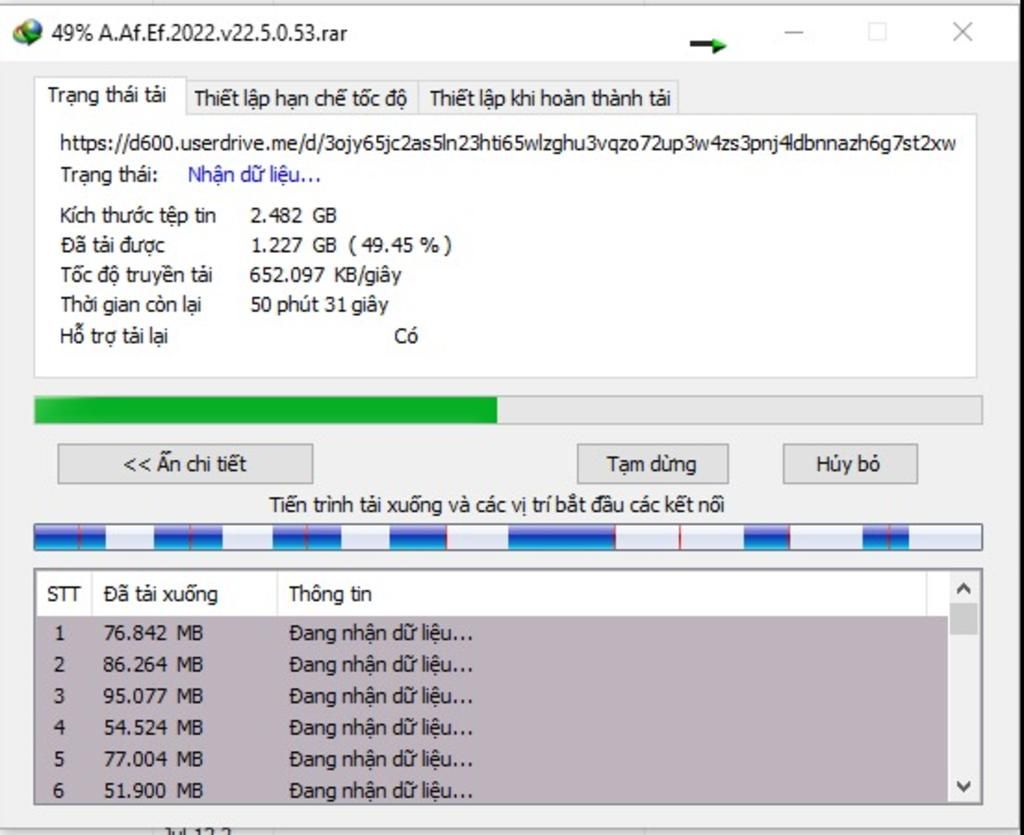Collapse details with Ẩn chi tiết button
Viewport: 1024px width, 835px height.
[x=185, y=464]
